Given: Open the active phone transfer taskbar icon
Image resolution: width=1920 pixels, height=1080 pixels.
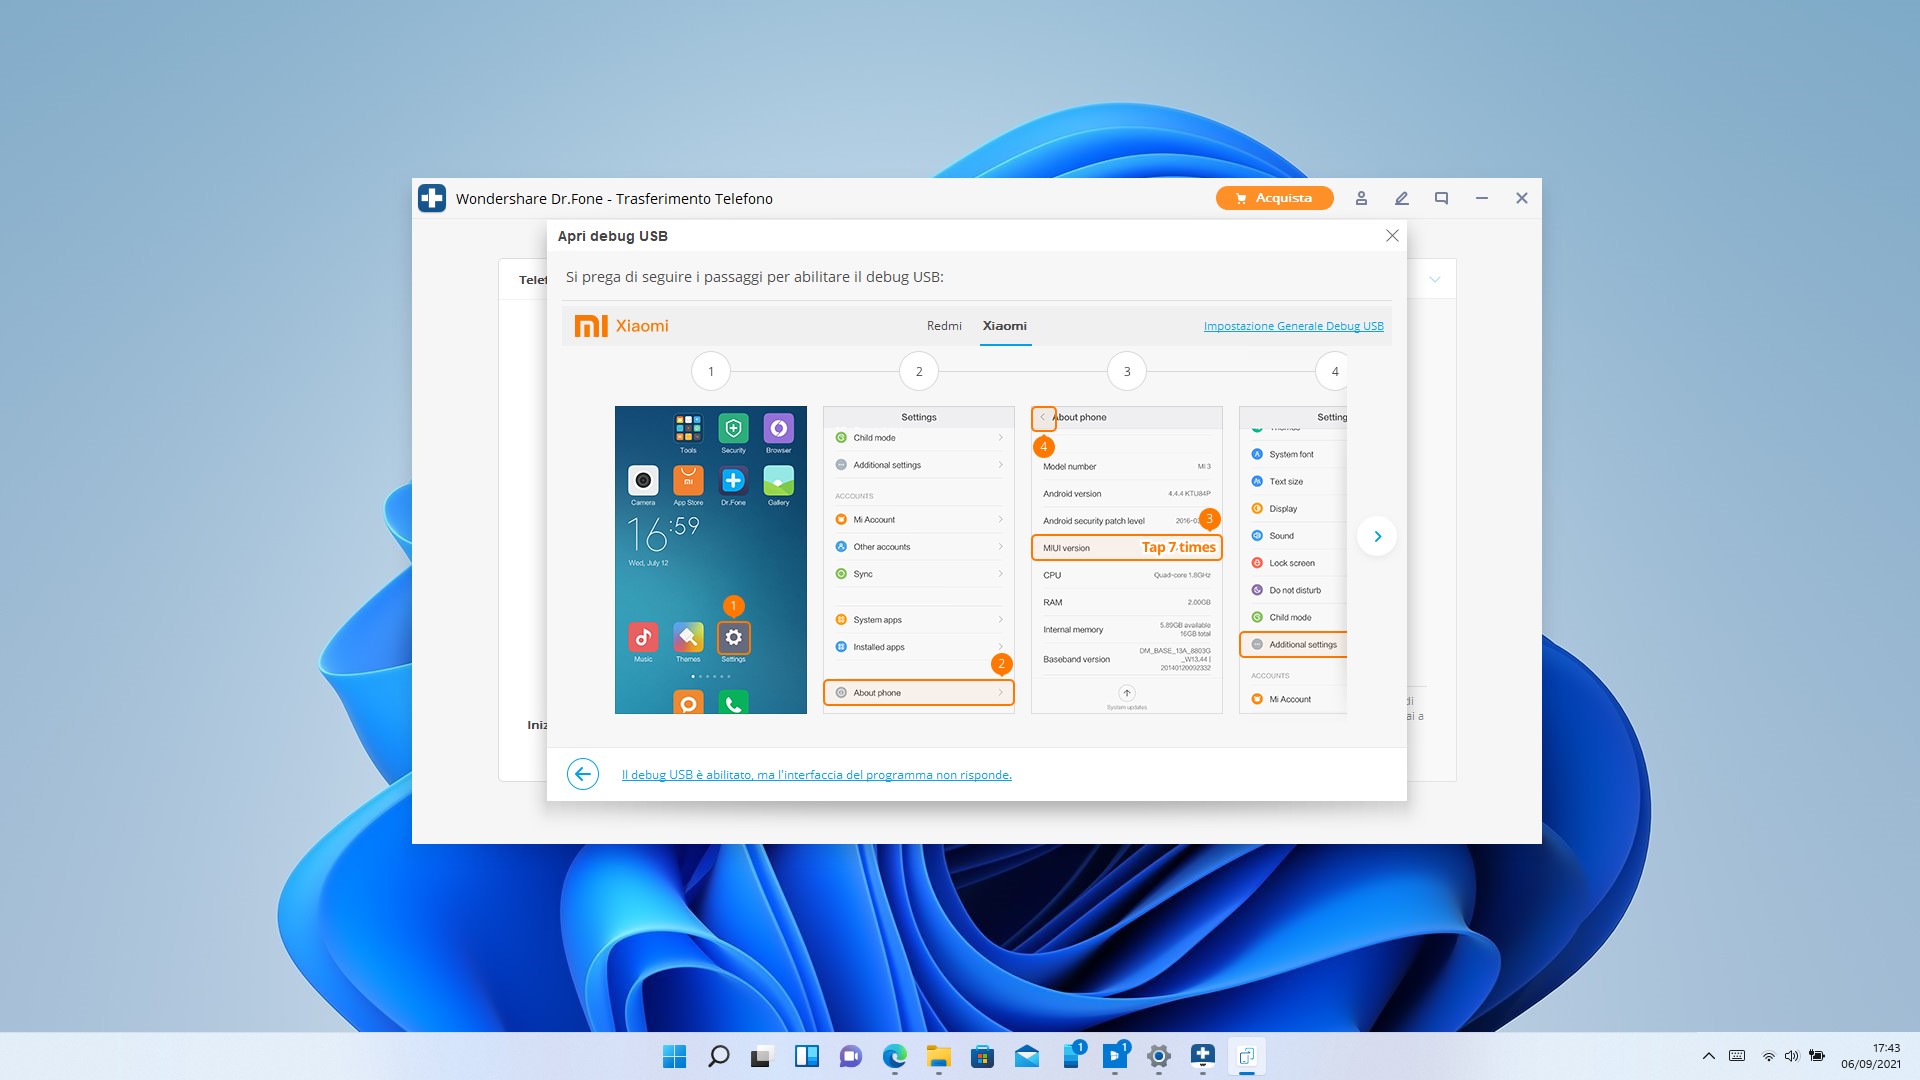Looking at the screenshot, I should pyautogui.click(x=1247, y=1056).
